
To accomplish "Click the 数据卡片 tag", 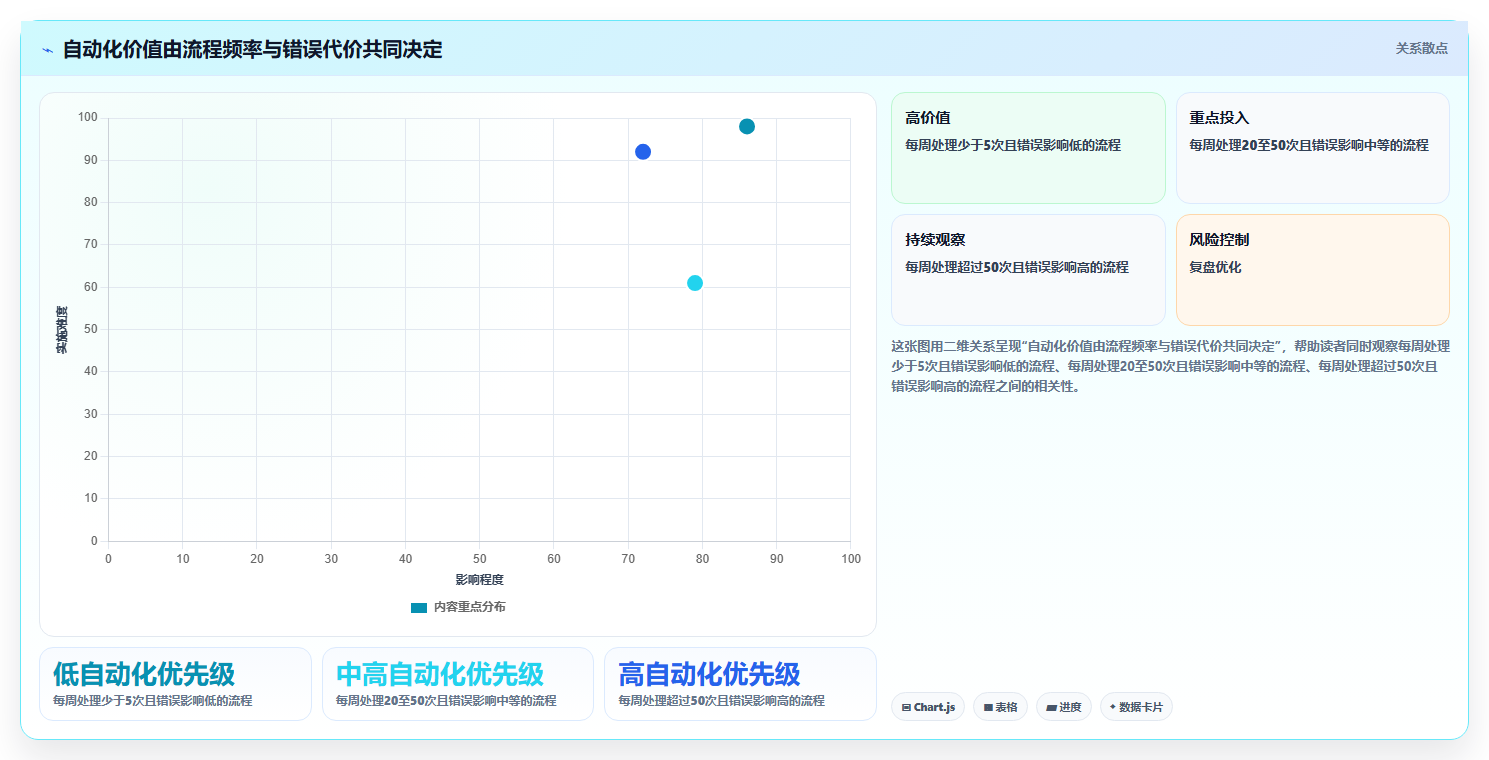I will coord(1136,707).
